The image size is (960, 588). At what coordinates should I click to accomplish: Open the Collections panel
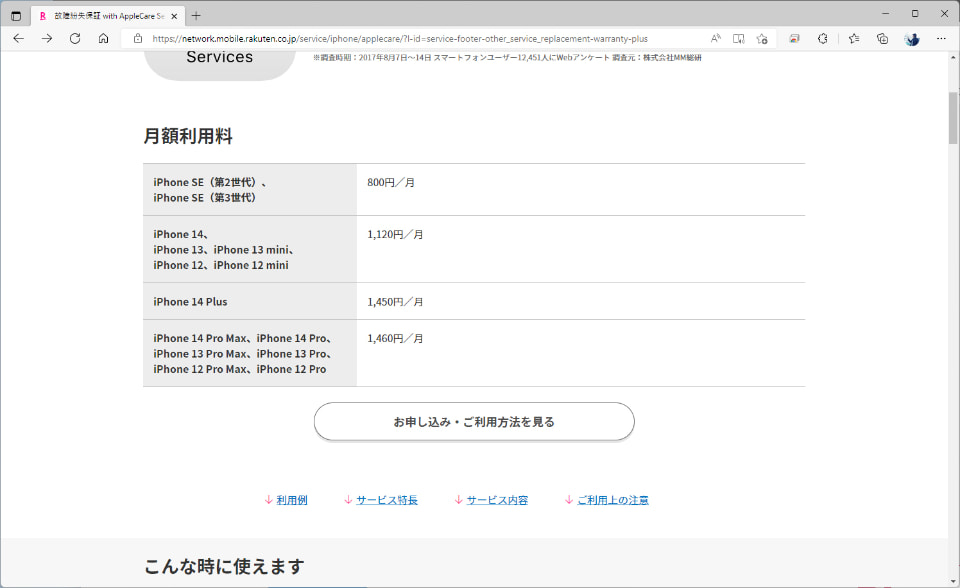tap(881, 38)
